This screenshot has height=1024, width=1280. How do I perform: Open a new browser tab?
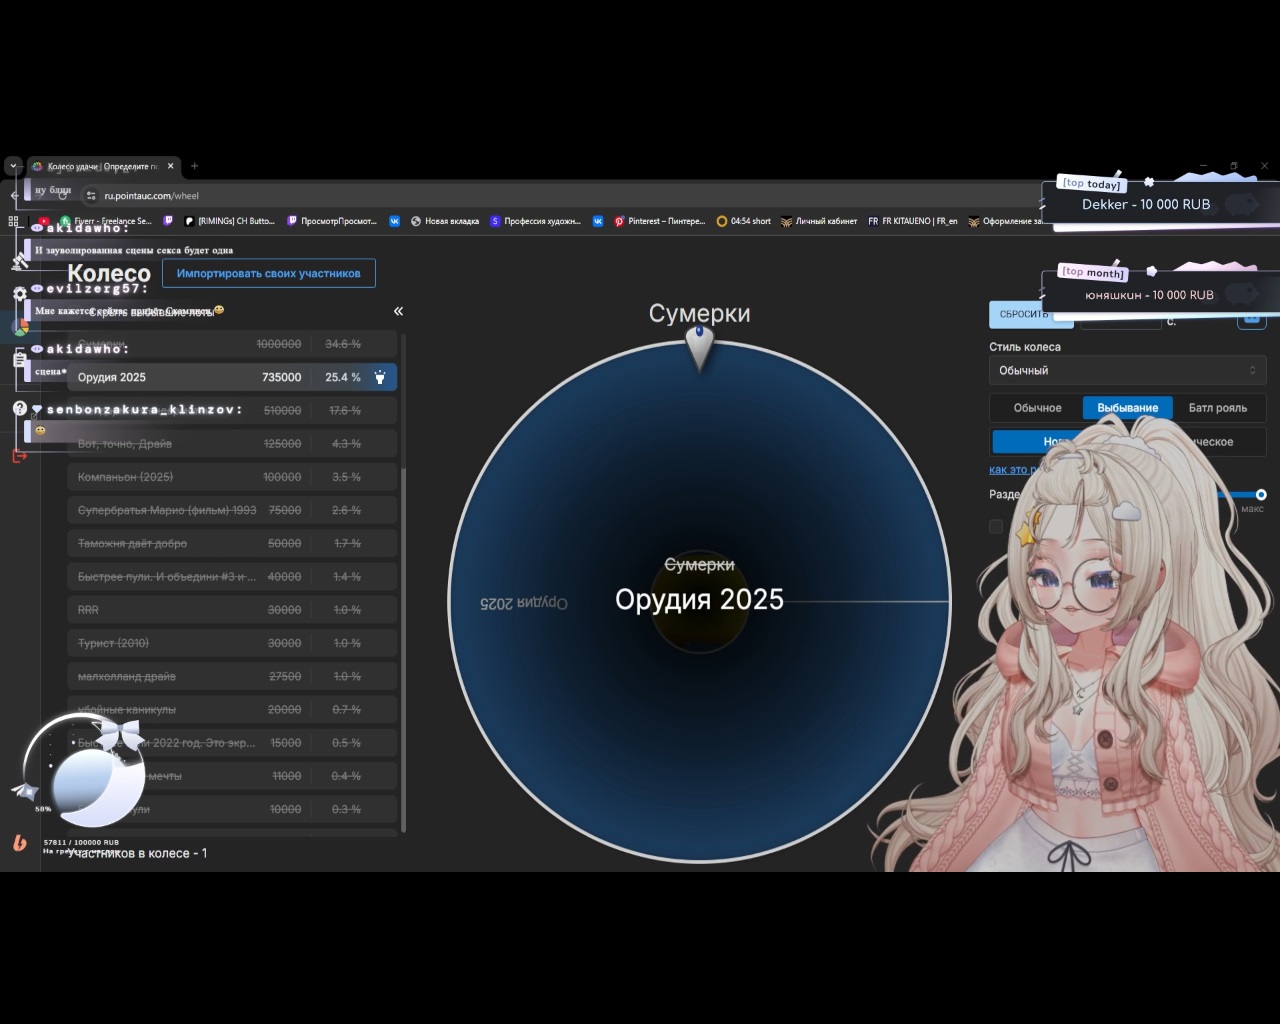(x=194, y=166)
